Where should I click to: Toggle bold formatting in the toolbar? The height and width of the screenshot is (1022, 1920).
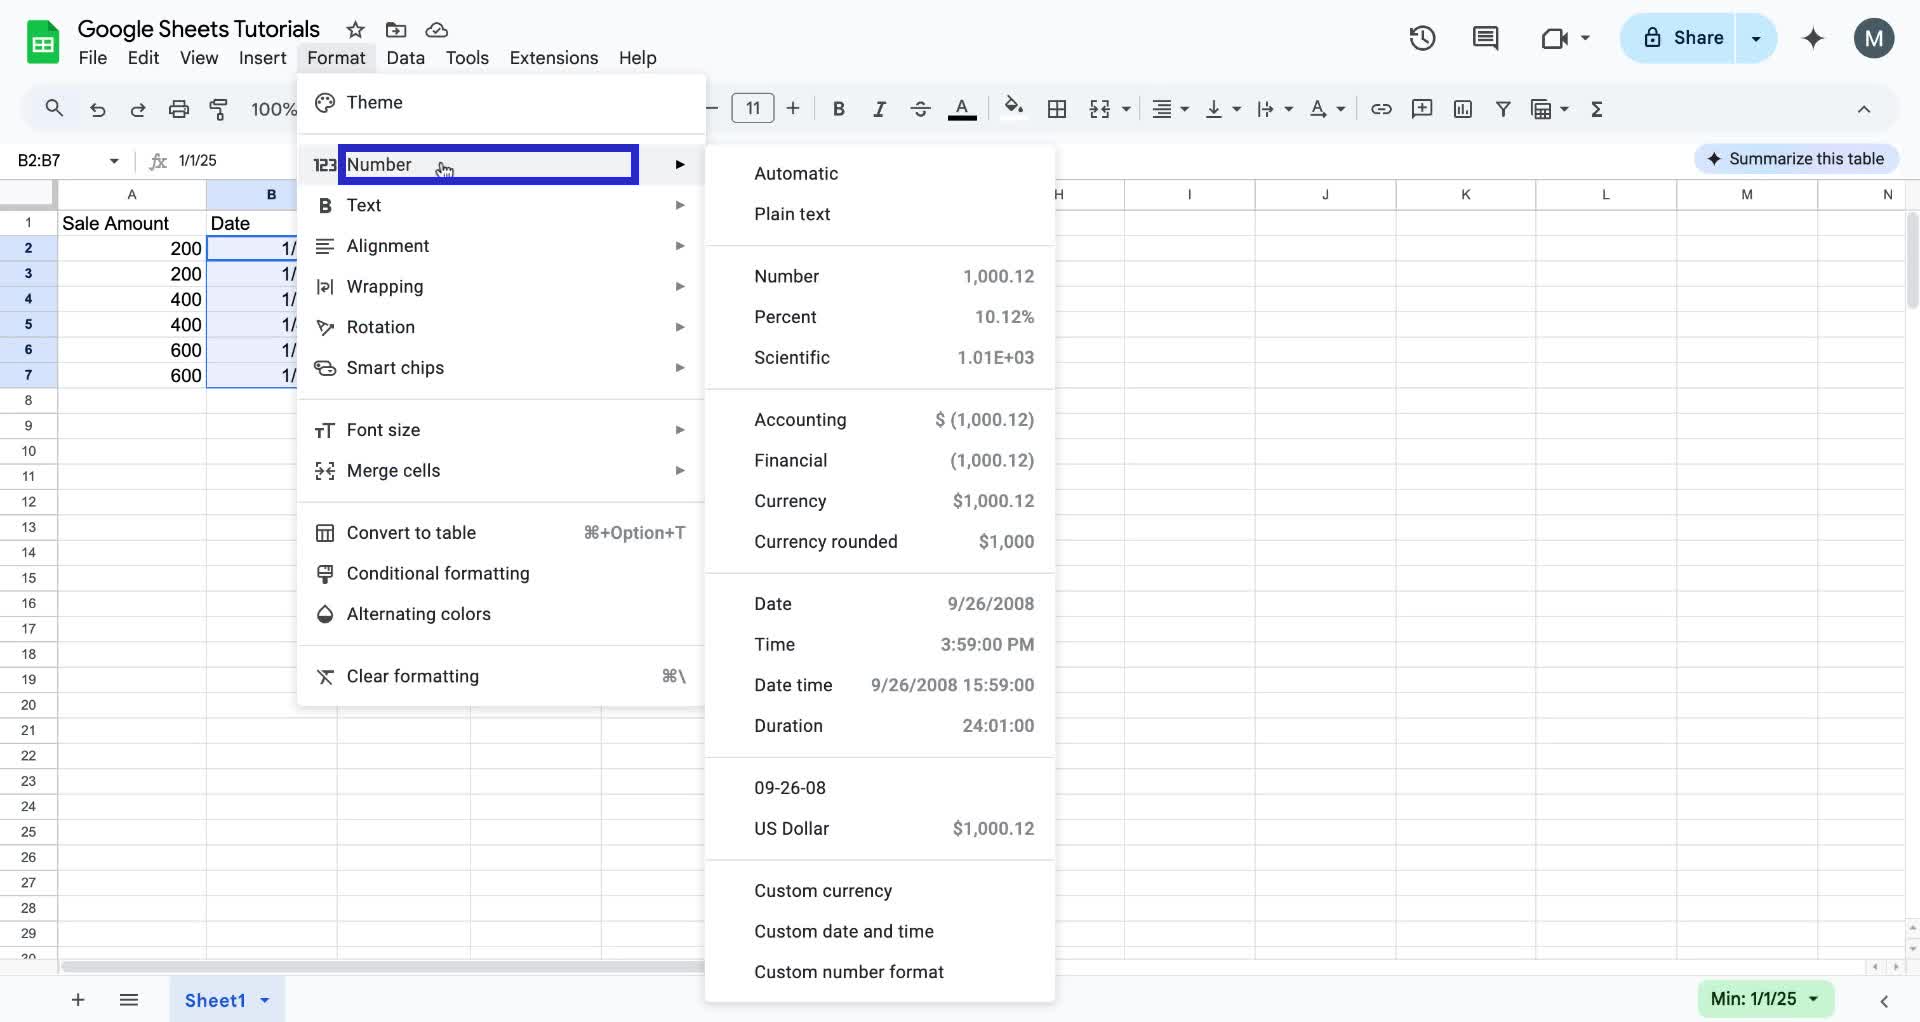838,108
